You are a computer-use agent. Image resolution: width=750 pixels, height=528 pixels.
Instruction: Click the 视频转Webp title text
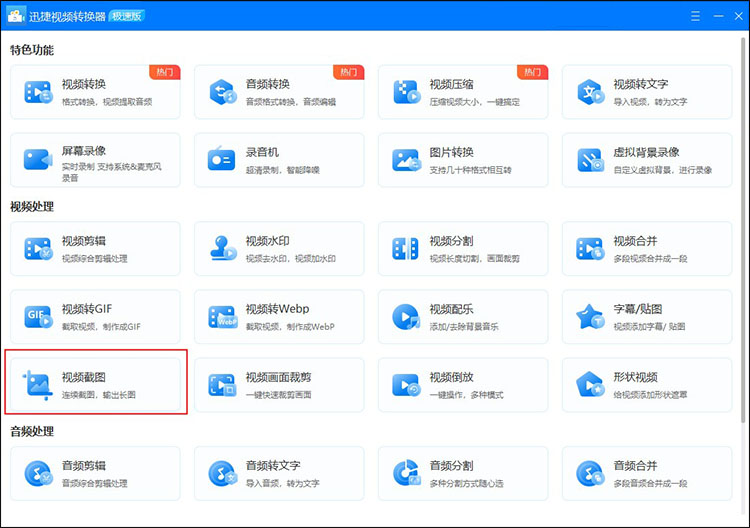pyautogui.click(x=277, y=309)
